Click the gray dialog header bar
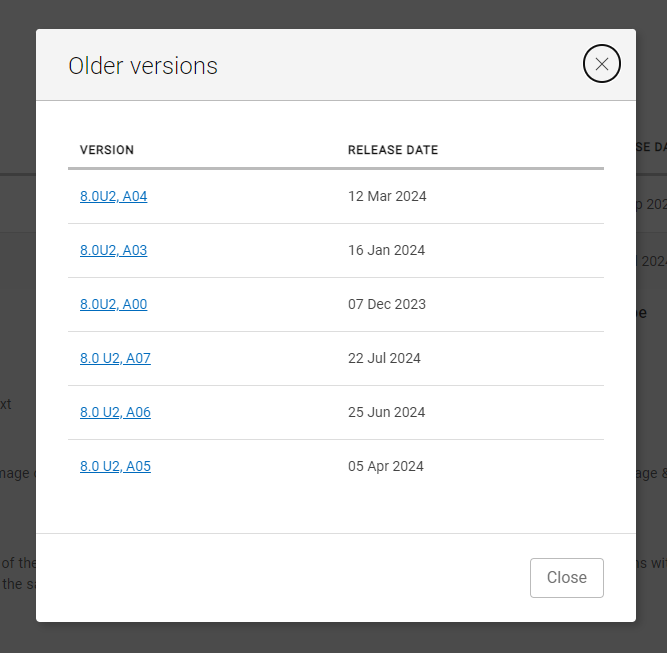The image size is (667, 653). click(x=400, y=66)
